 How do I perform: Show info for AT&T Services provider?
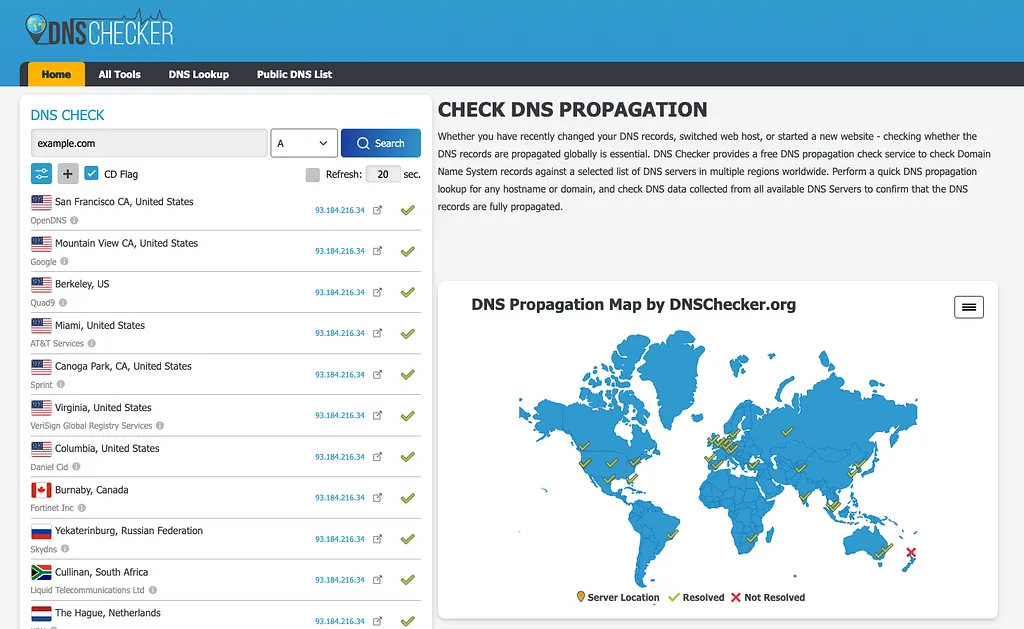[x=91, y=343]
